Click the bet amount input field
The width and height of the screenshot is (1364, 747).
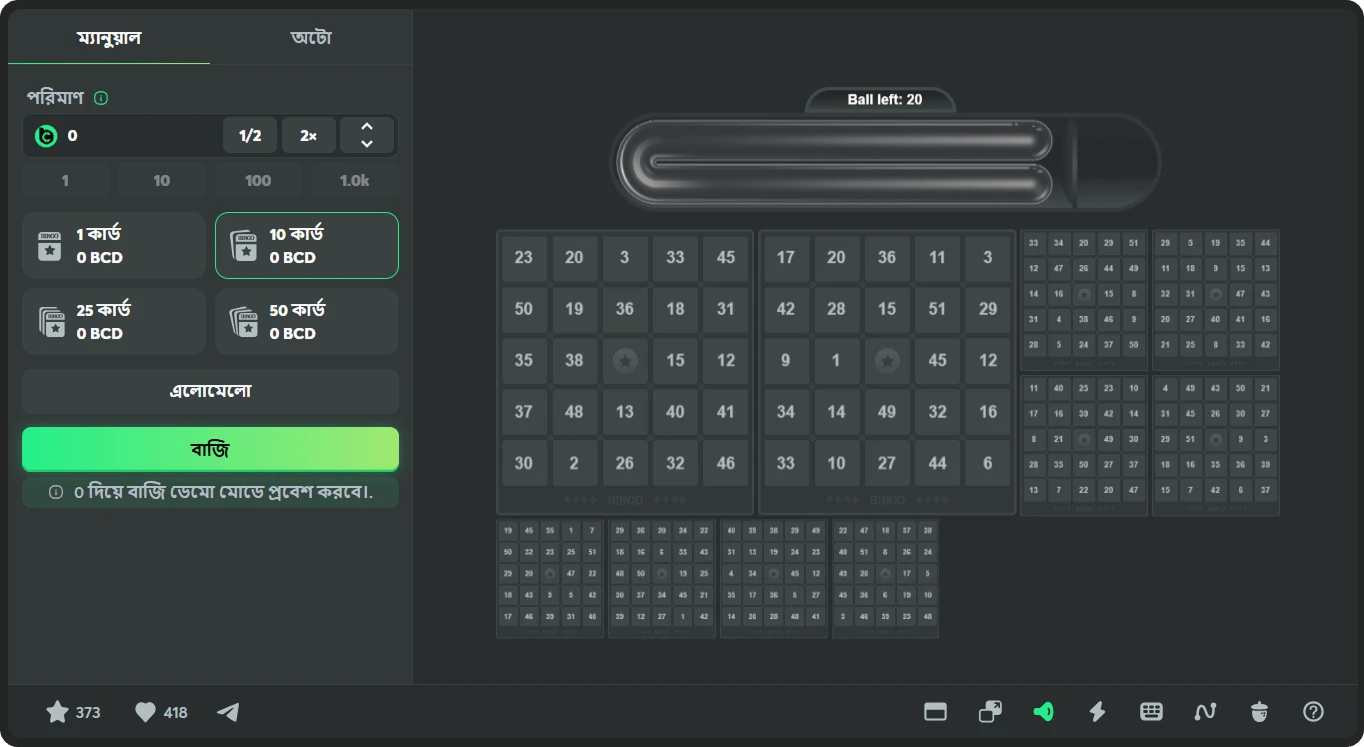click(140, 135)
